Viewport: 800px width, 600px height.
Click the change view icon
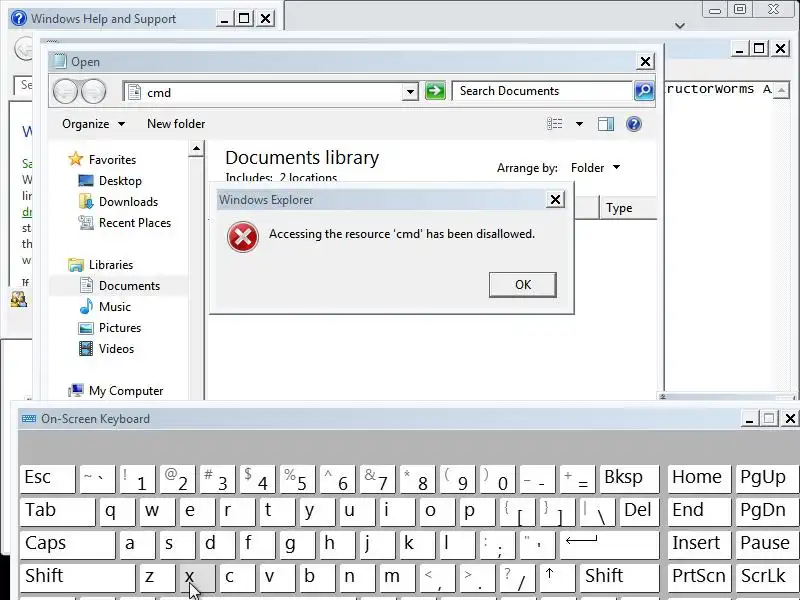tap(555, 124)
